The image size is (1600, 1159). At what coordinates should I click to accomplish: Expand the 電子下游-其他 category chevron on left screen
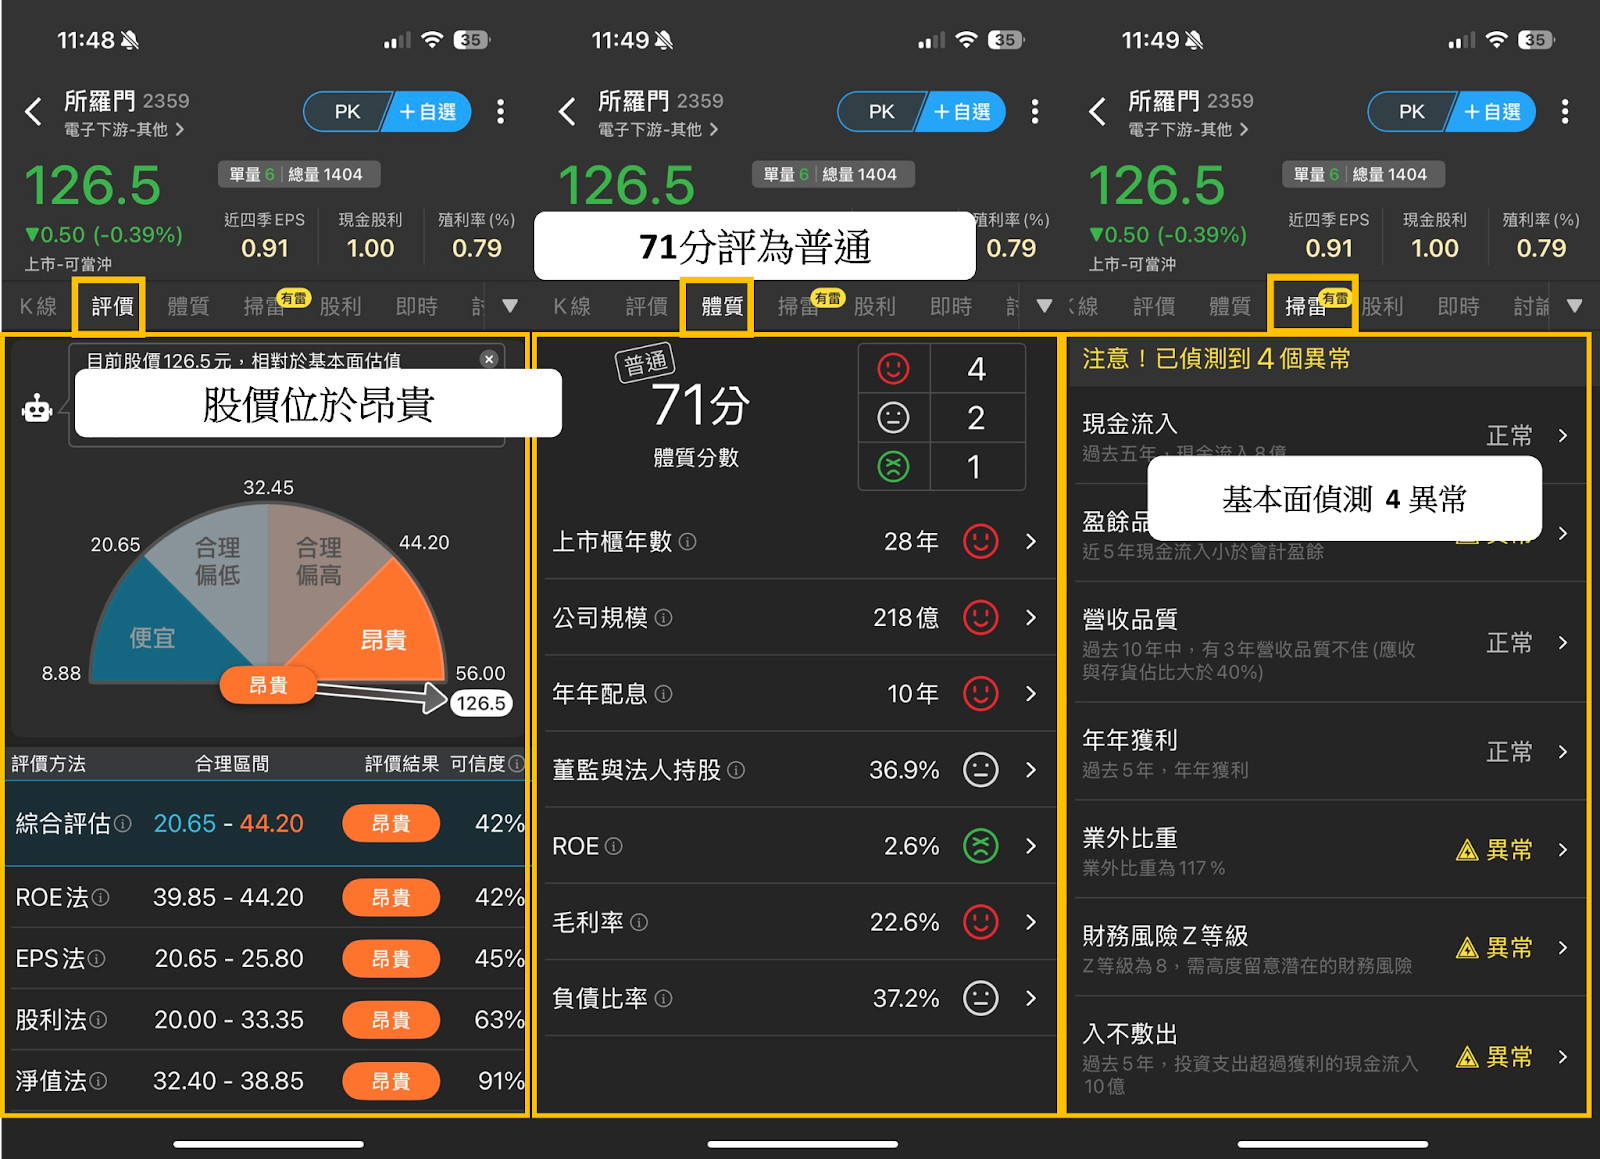(x=180, y=129)
